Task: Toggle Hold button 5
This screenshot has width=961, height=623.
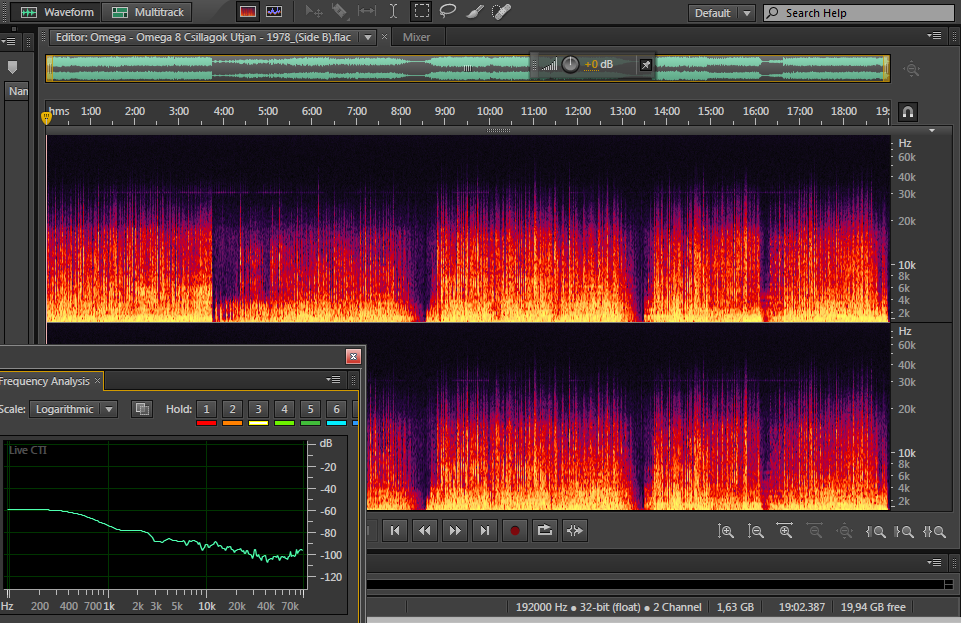Action: click(311, 409)
